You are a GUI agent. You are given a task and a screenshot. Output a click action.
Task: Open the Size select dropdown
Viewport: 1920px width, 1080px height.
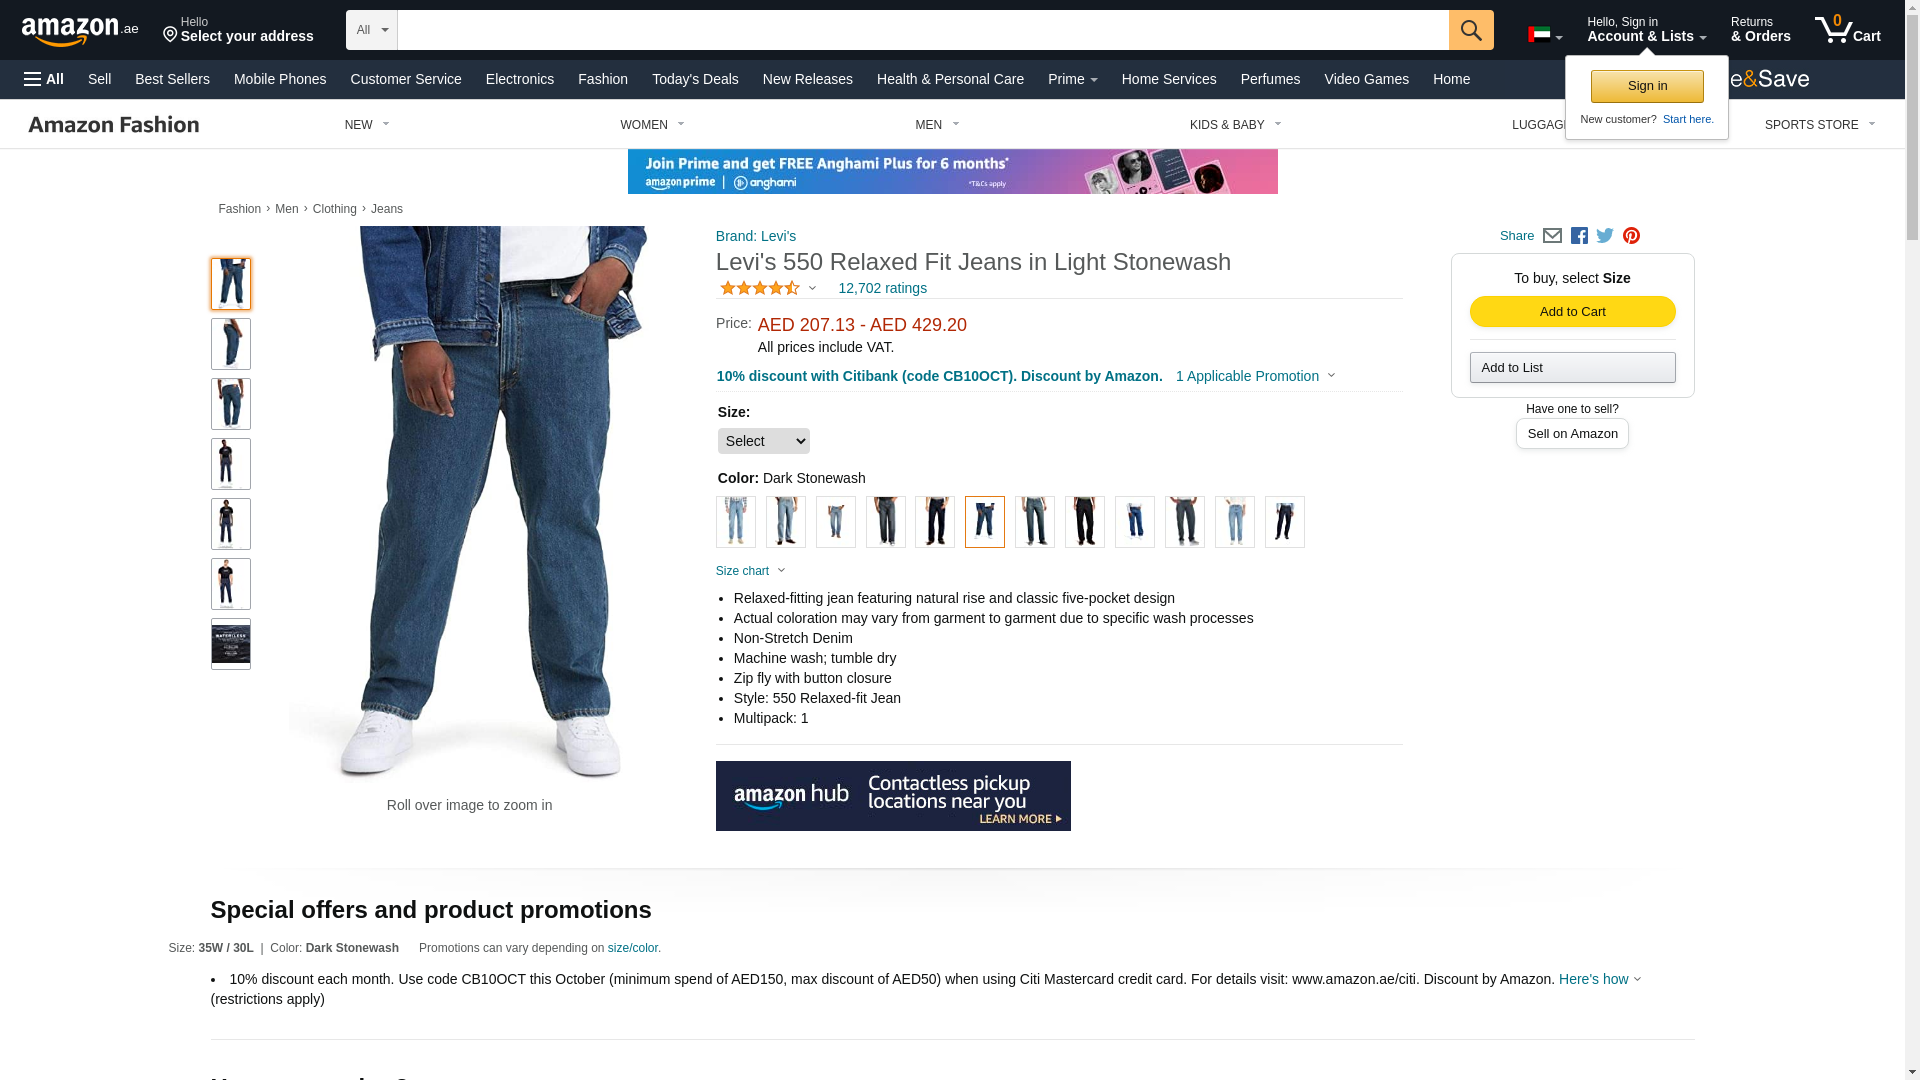click(x=764, y=441)
